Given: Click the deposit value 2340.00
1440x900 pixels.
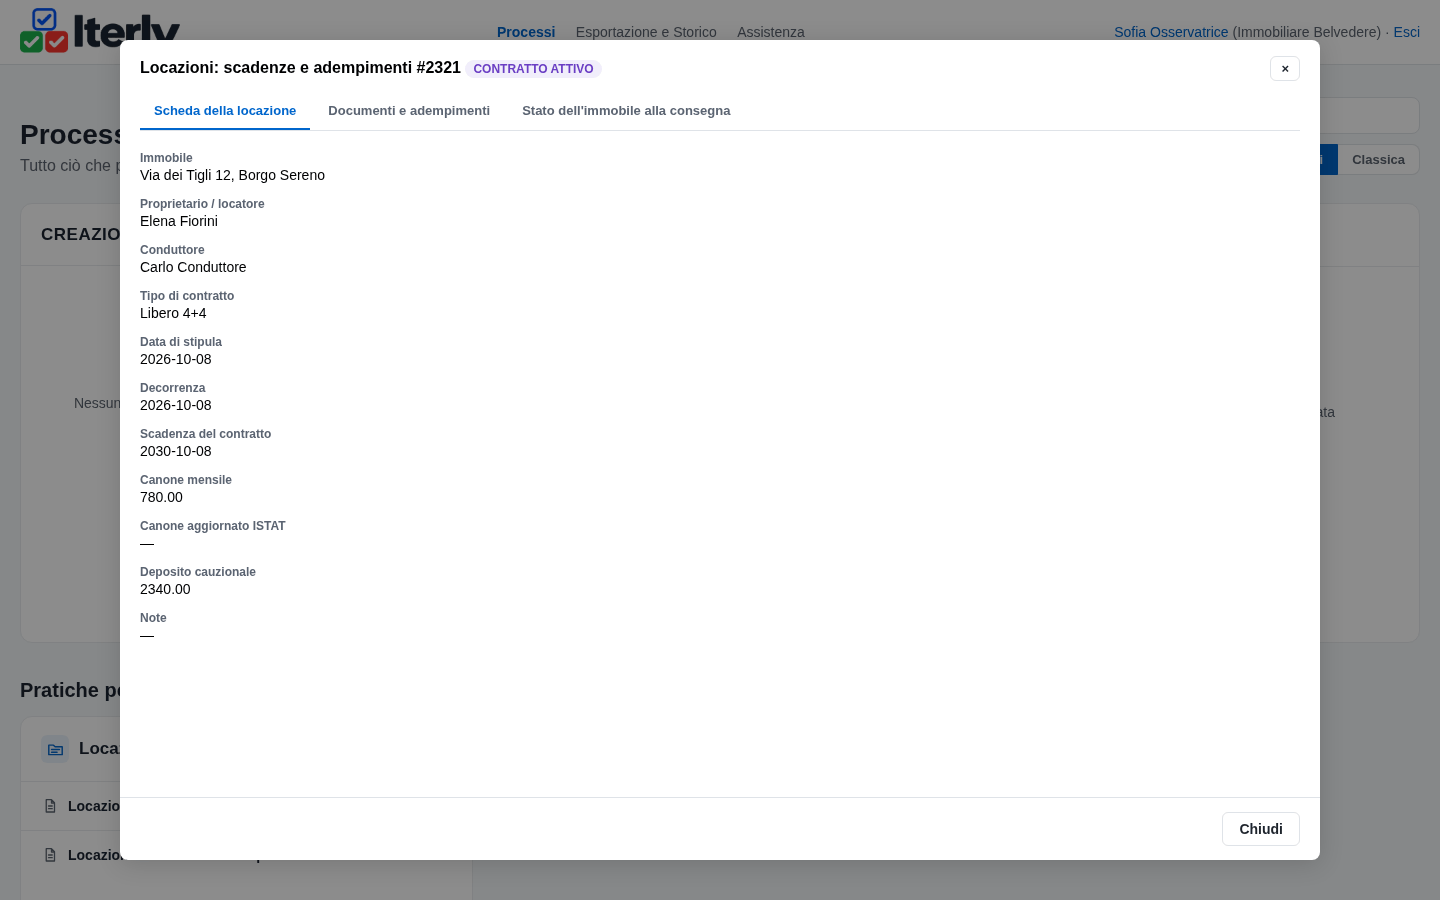Looking at the screenshot, I should click(165, 589).
